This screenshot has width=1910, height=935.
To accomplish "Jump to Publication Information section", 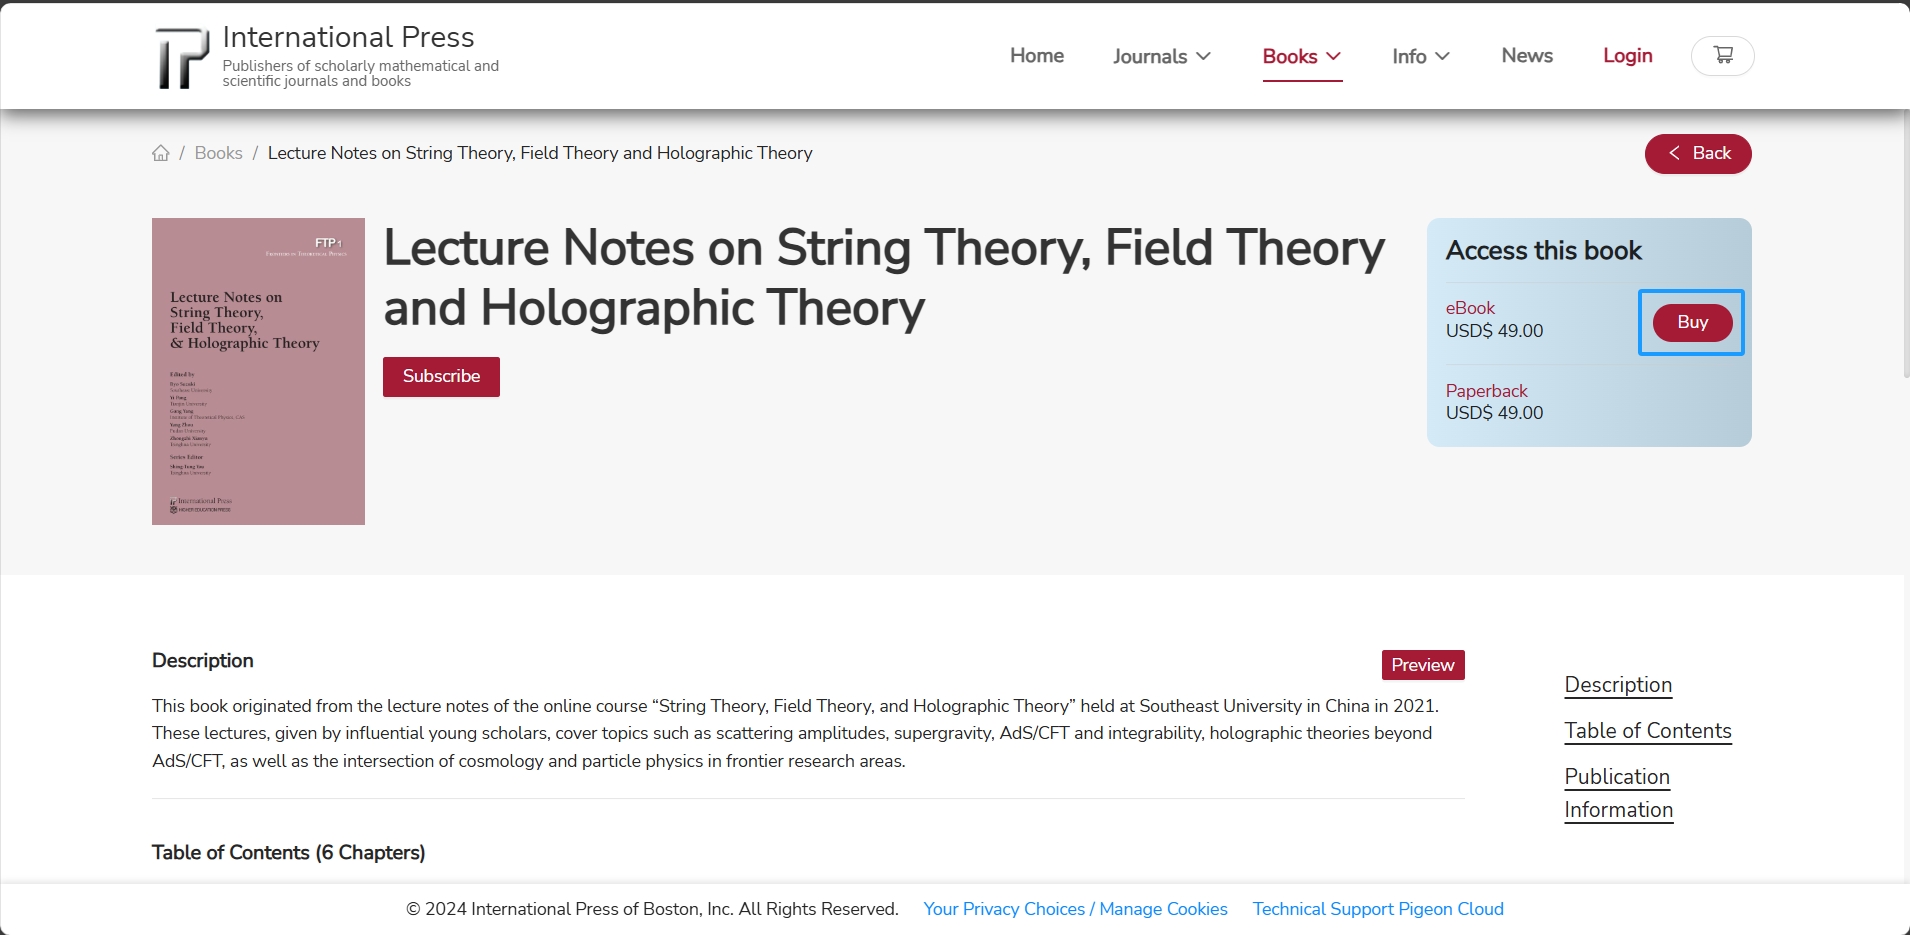I will [1619, 793].
